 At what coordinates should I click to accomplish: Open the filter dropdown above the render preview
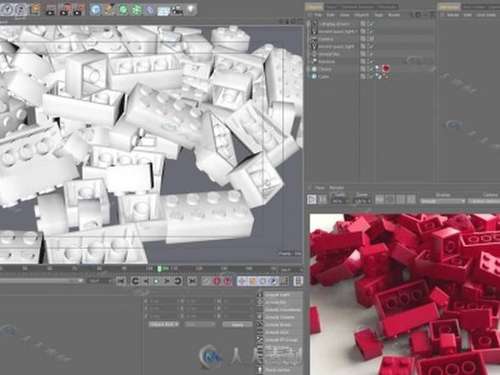click(442, 201)
